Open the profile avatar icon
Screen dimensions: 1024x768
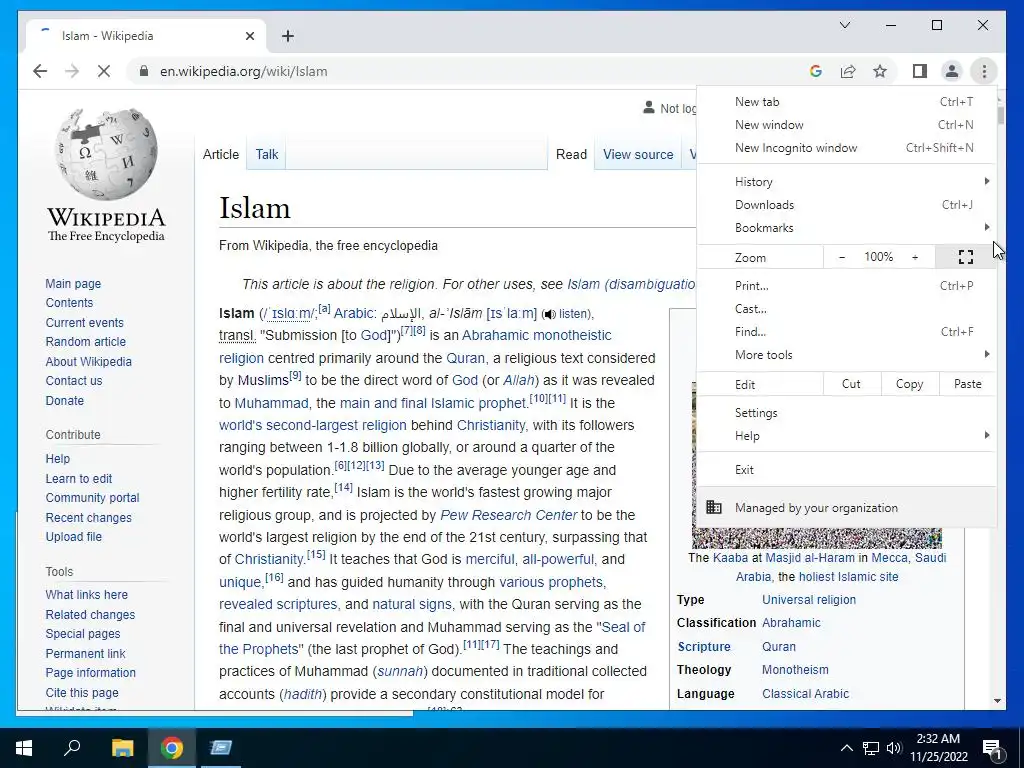pyautogui.click(x=952, y=71)
